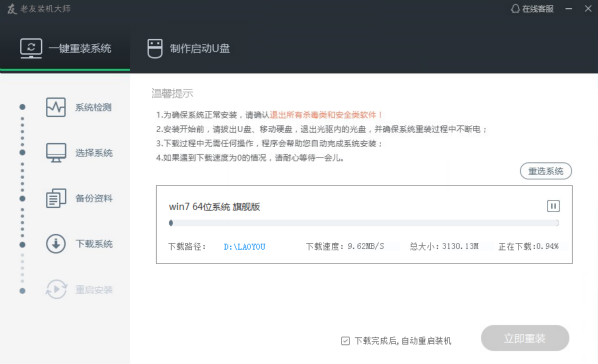Click the progress bar handle dot

pos(171,223)
